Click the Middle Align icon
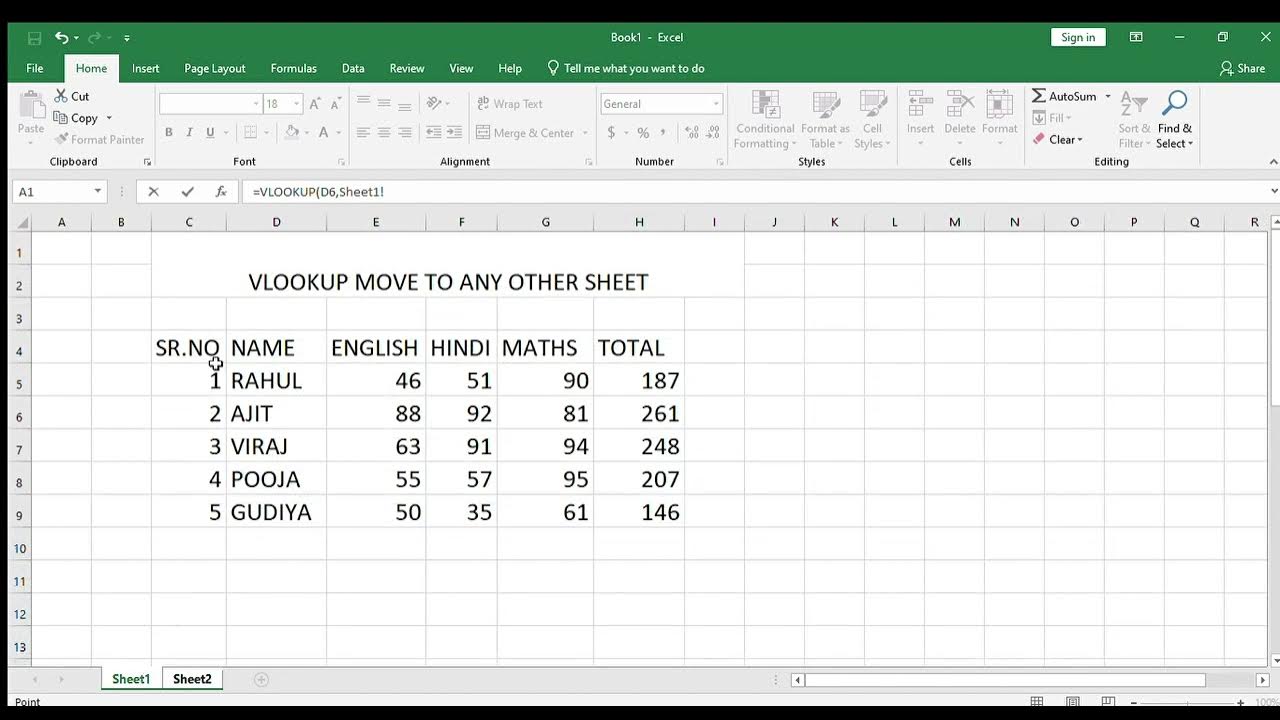This screenshot has height=720, width=1280. click(384, 103)
